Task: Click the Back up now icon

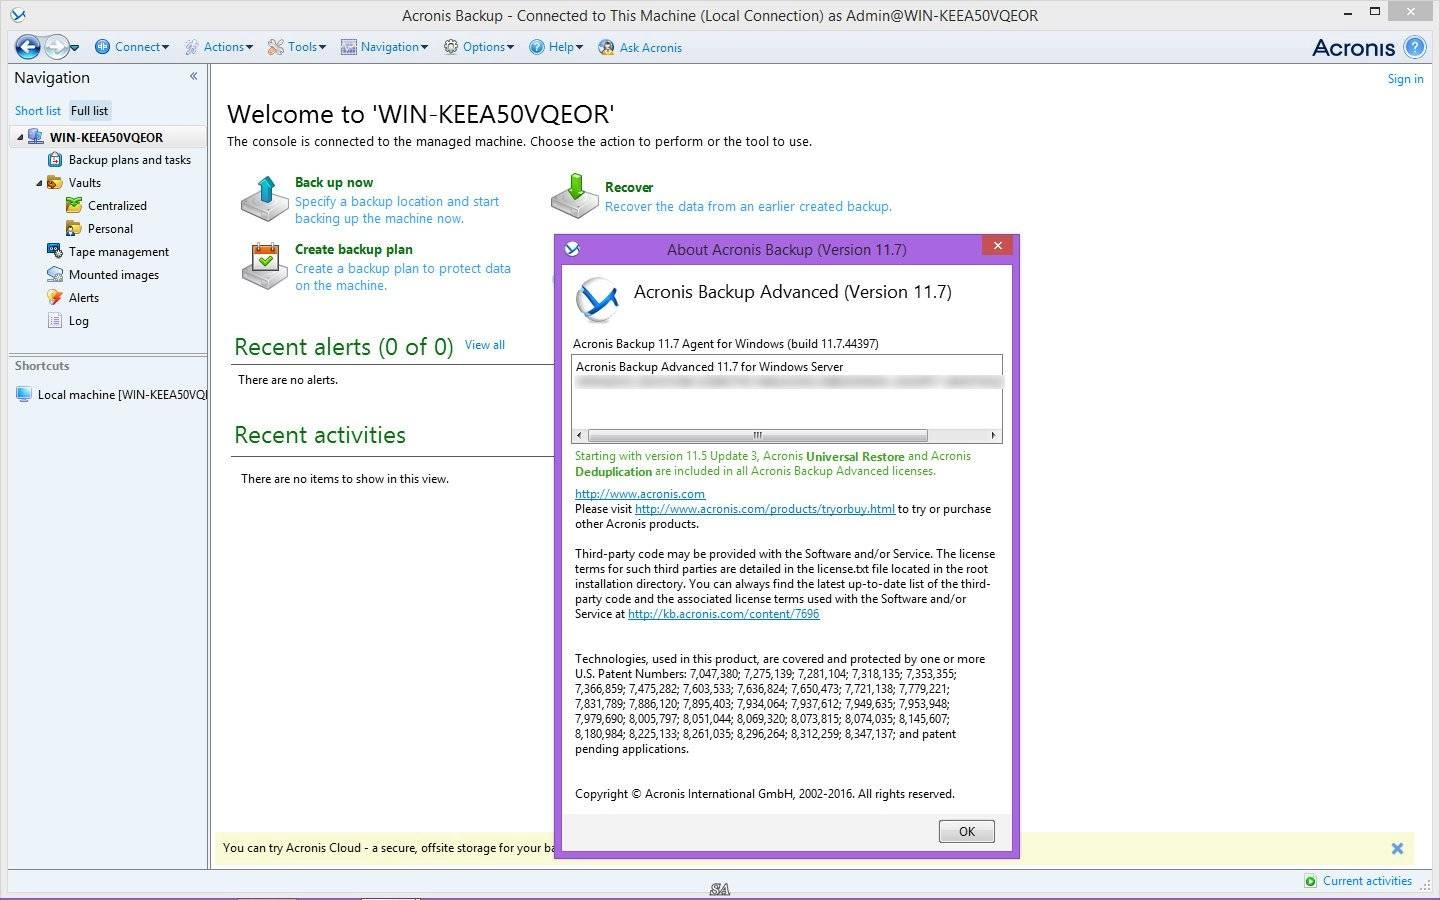Action: click(265, 199)
